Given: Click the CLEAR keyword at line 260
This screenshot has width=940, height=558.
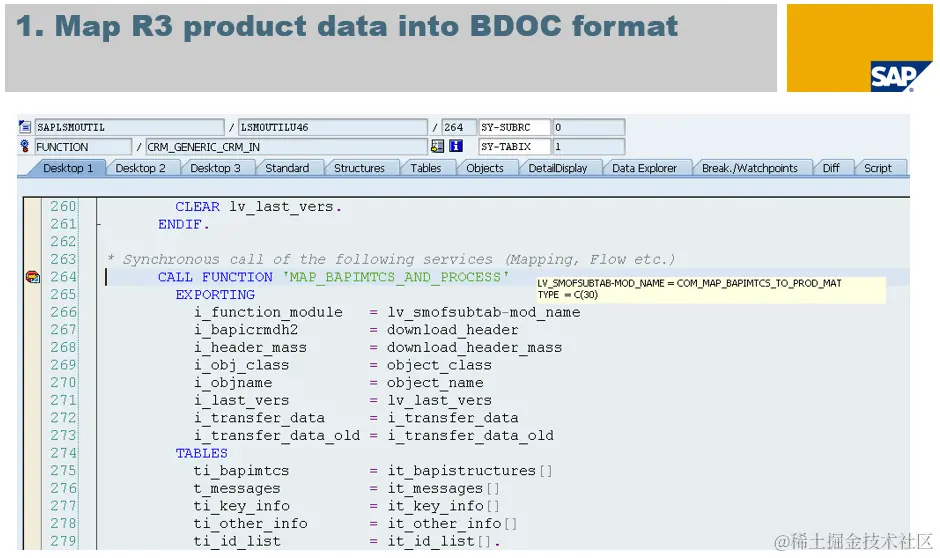Looking at the screenshot, I should [x=197, y=207].
